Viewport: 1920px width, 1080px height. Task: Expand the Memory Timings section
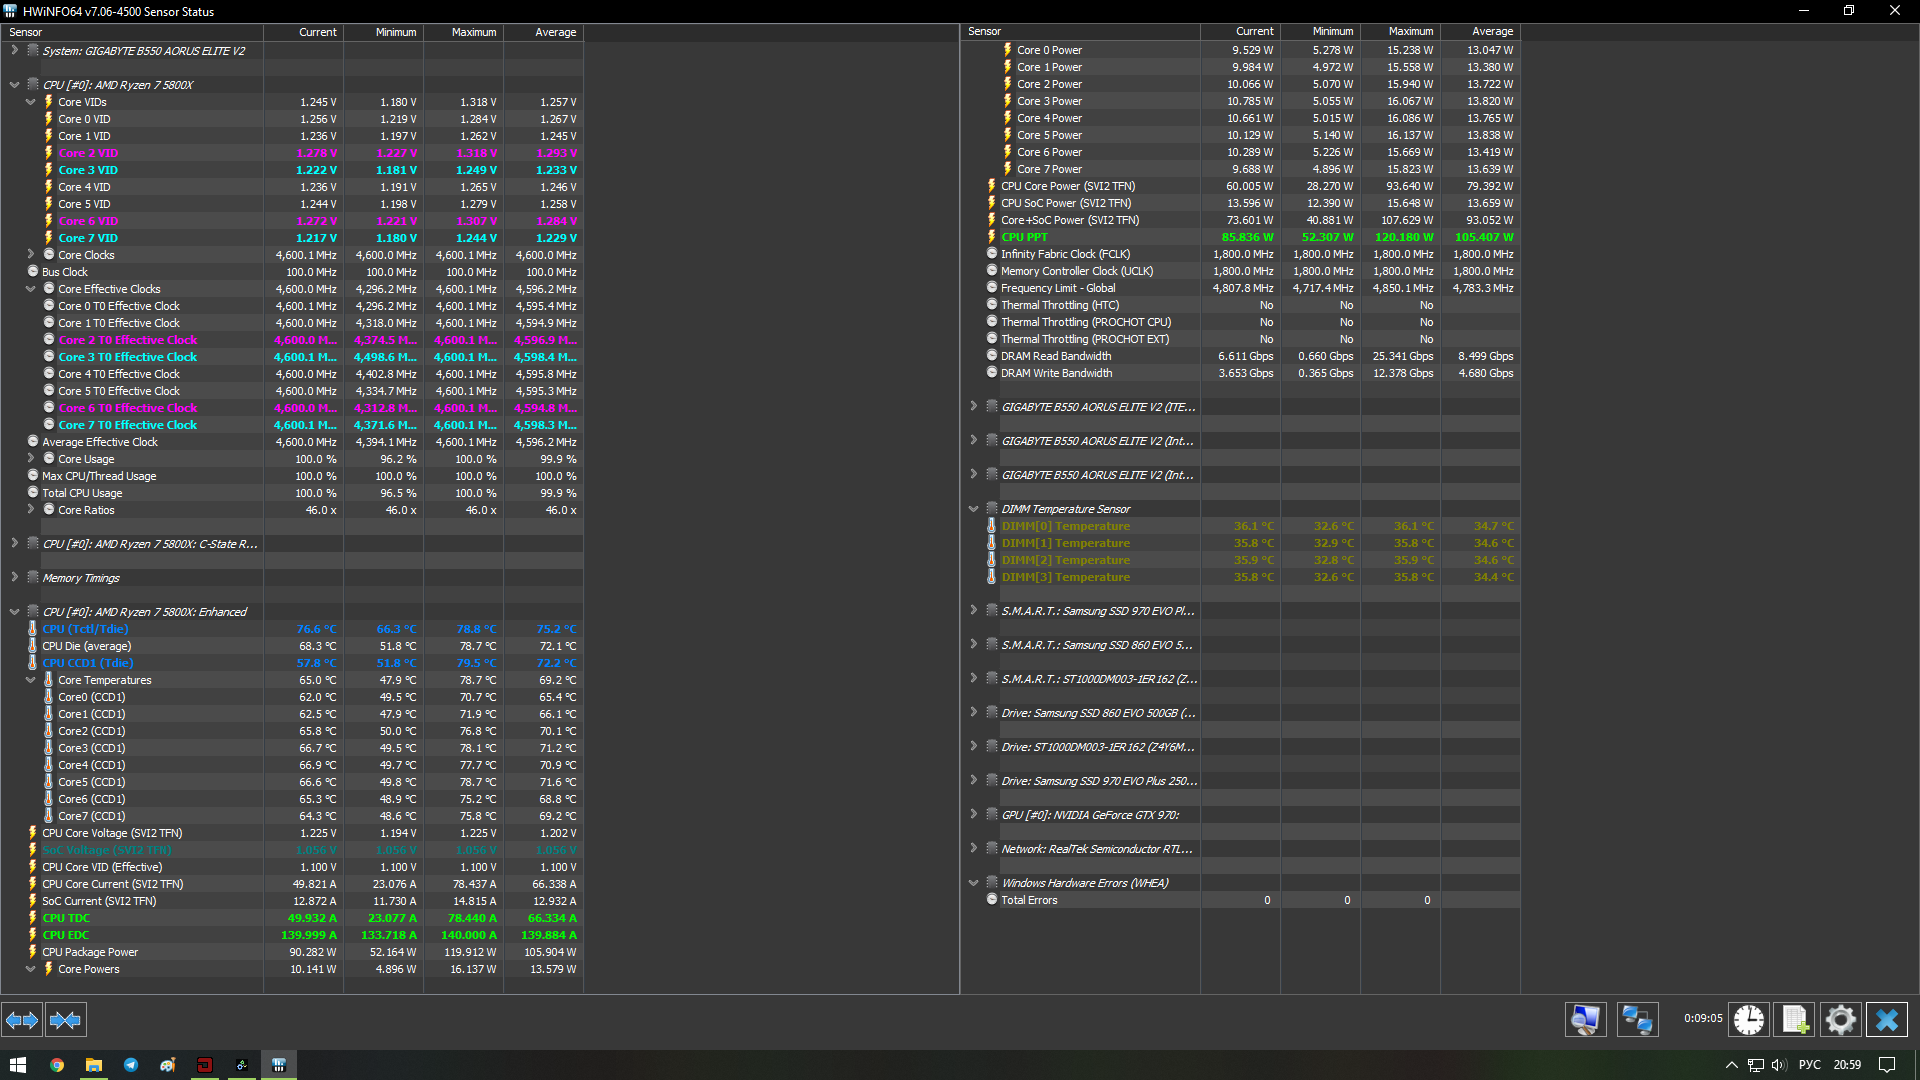click(14, 578)
